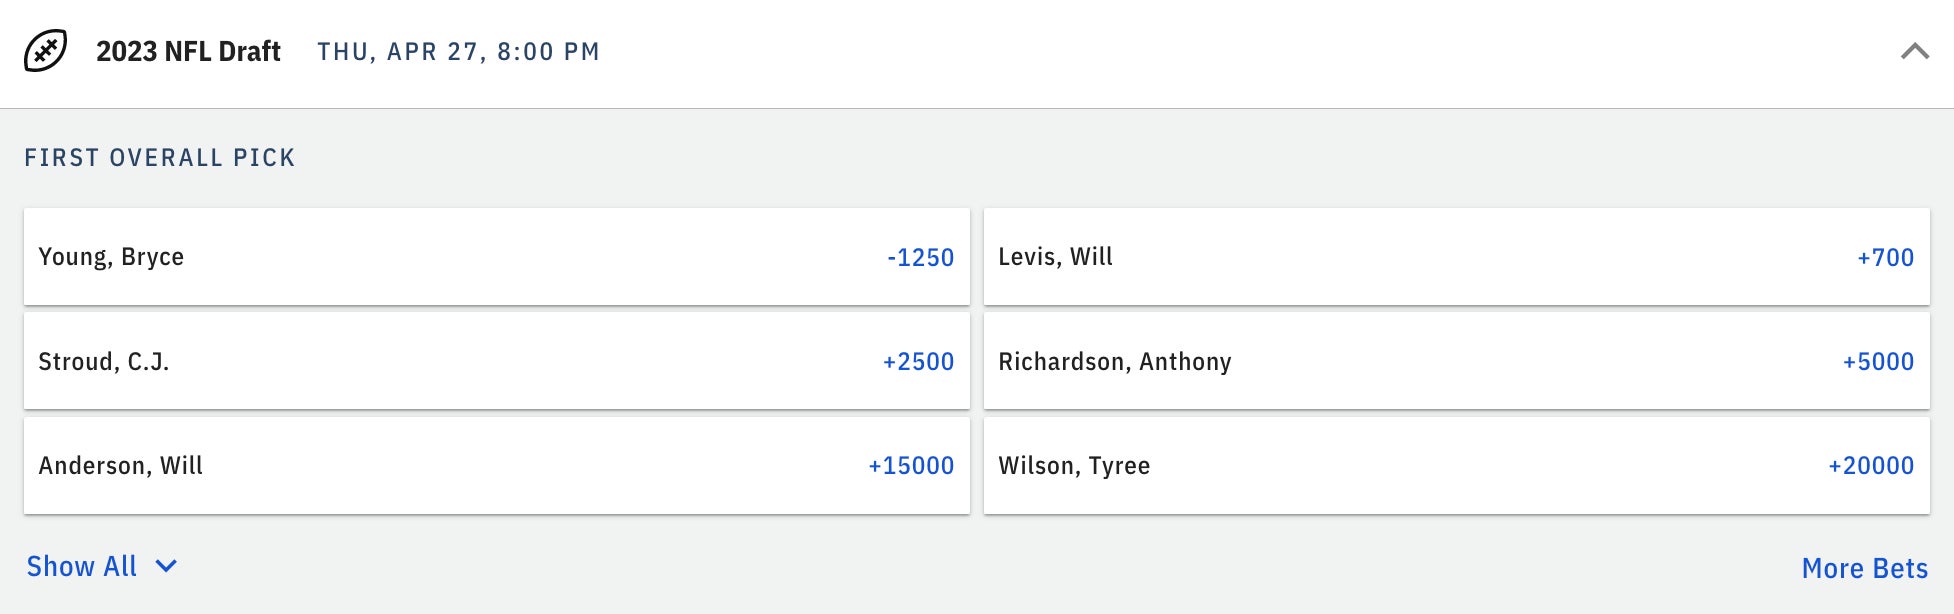Pick Tyree Wilson at +20000
1954x614 pixels.
pos(1456,465)
